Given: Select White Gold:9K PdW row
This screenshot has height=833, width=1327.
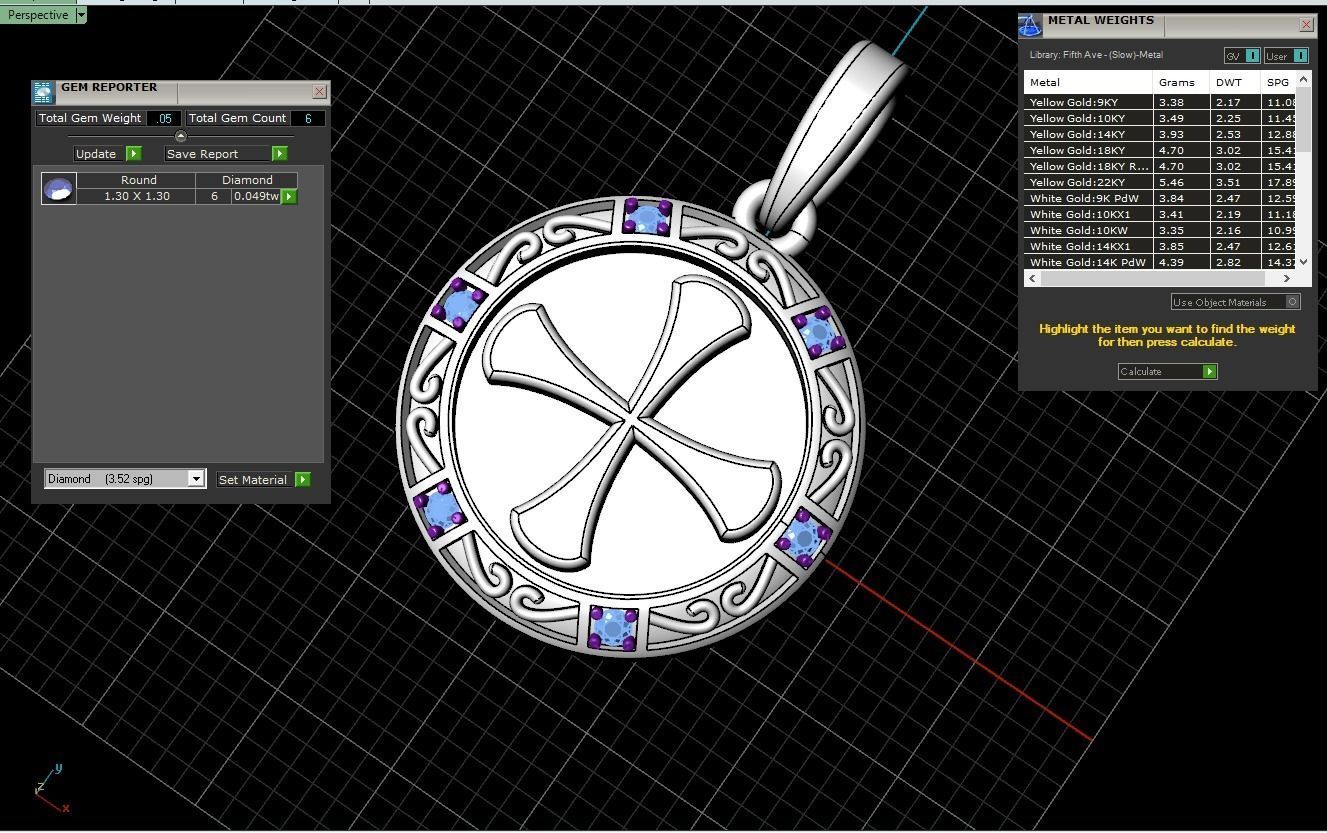Looking at the screenshot, I should tap(1160, 198).
